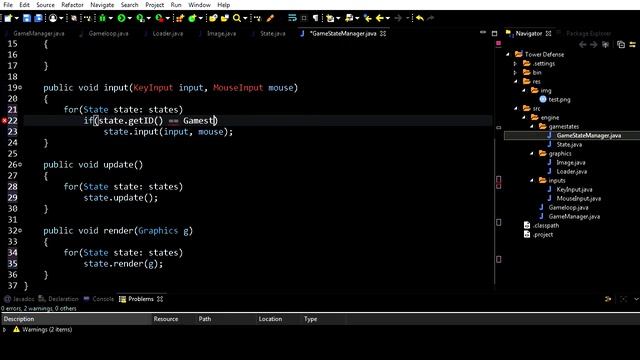This screenshot has width=640, height=360.
Task: Click Navigator Up level icon
Action: click(x=605, y=44)
